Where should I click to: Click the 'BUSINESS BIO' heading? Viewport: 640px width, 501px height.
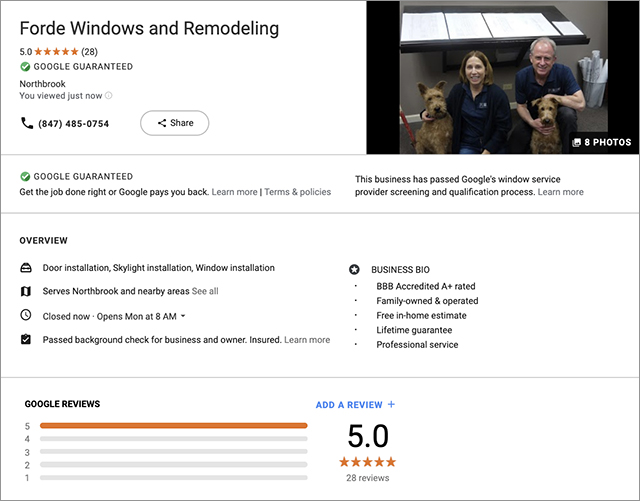pos(400,270)
